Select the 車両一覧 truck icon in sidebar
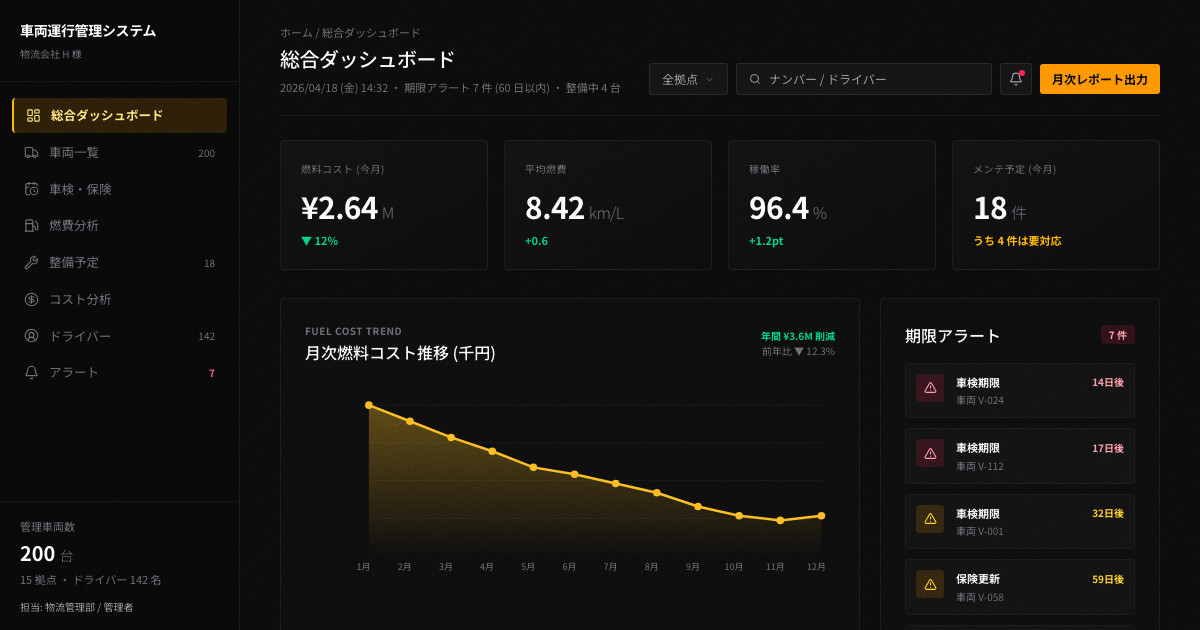The width and height of the screenshot is (1200, 630). (33, 152)
